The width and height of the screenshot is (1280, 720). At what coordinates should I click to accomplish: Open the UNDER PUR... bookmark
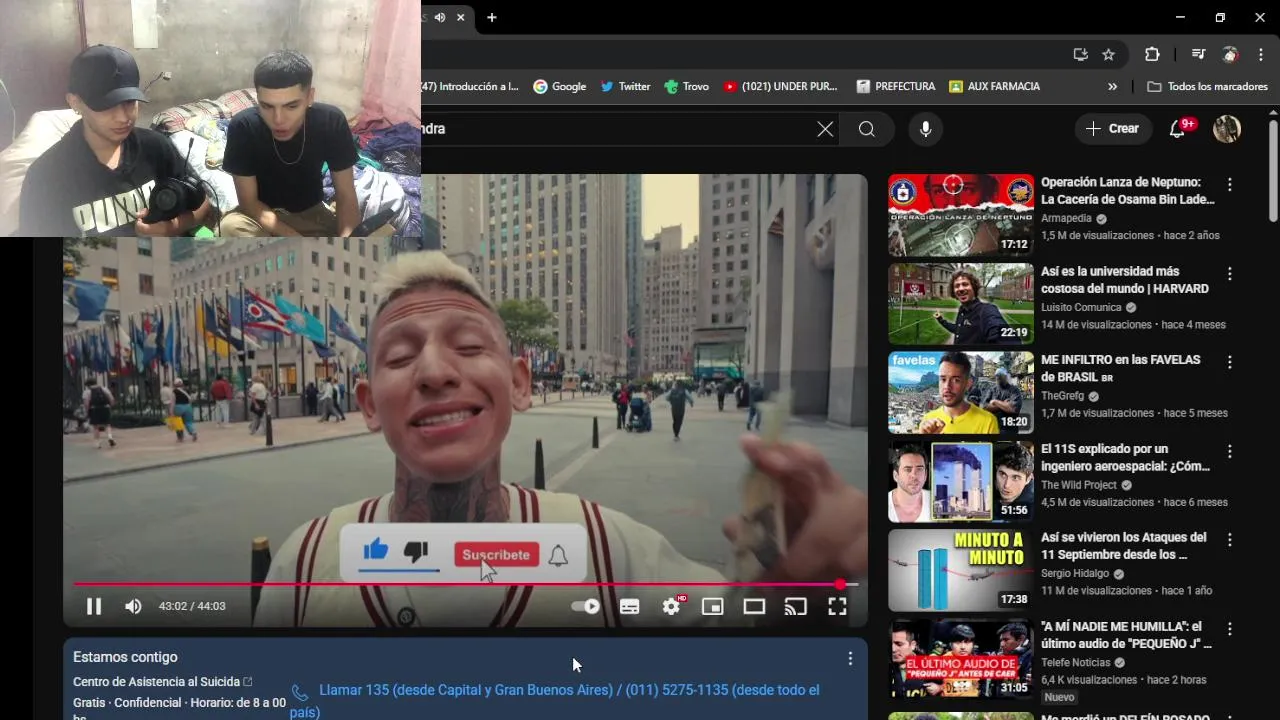pos(781,87)
